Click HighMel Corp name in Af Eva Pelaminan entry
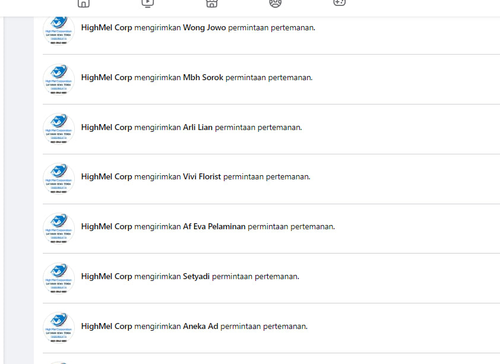This screenshot has width=500, height=364. (x=107, y=227)
